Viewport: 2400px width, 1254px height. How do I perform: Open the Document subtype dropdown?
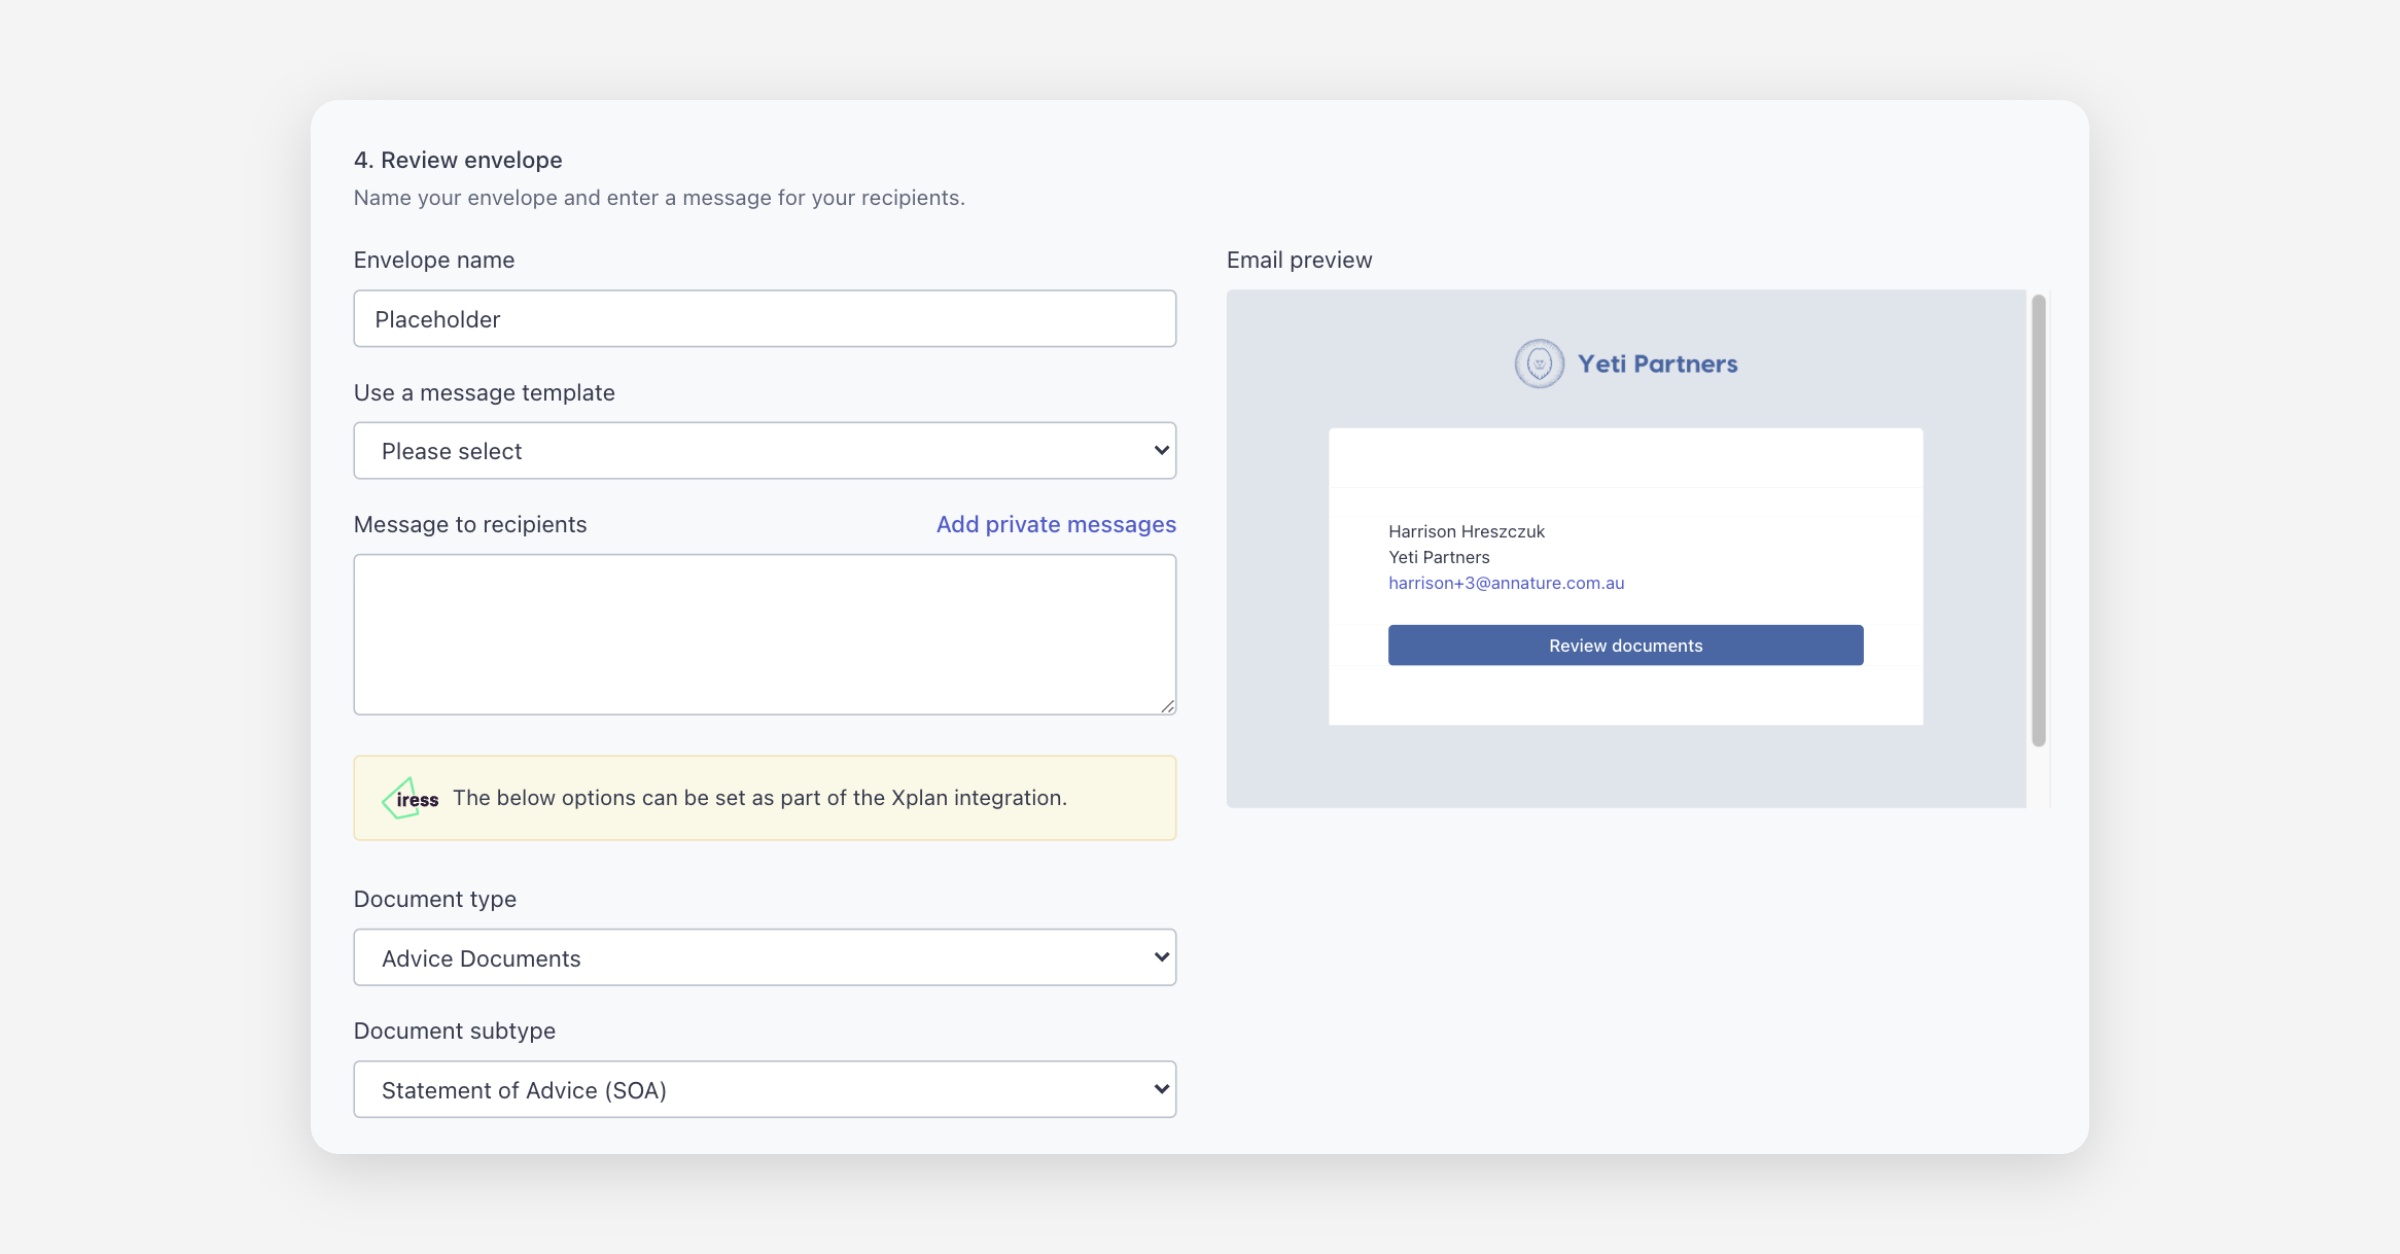(x=764, y=1090)
